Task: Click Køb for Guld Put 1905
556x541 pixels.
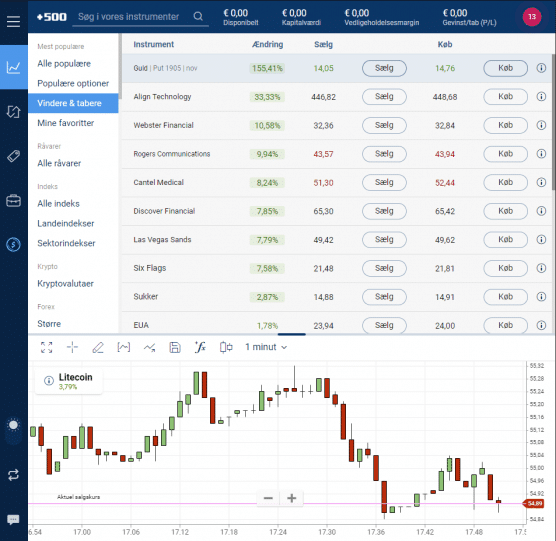Action: coord(505,68)
